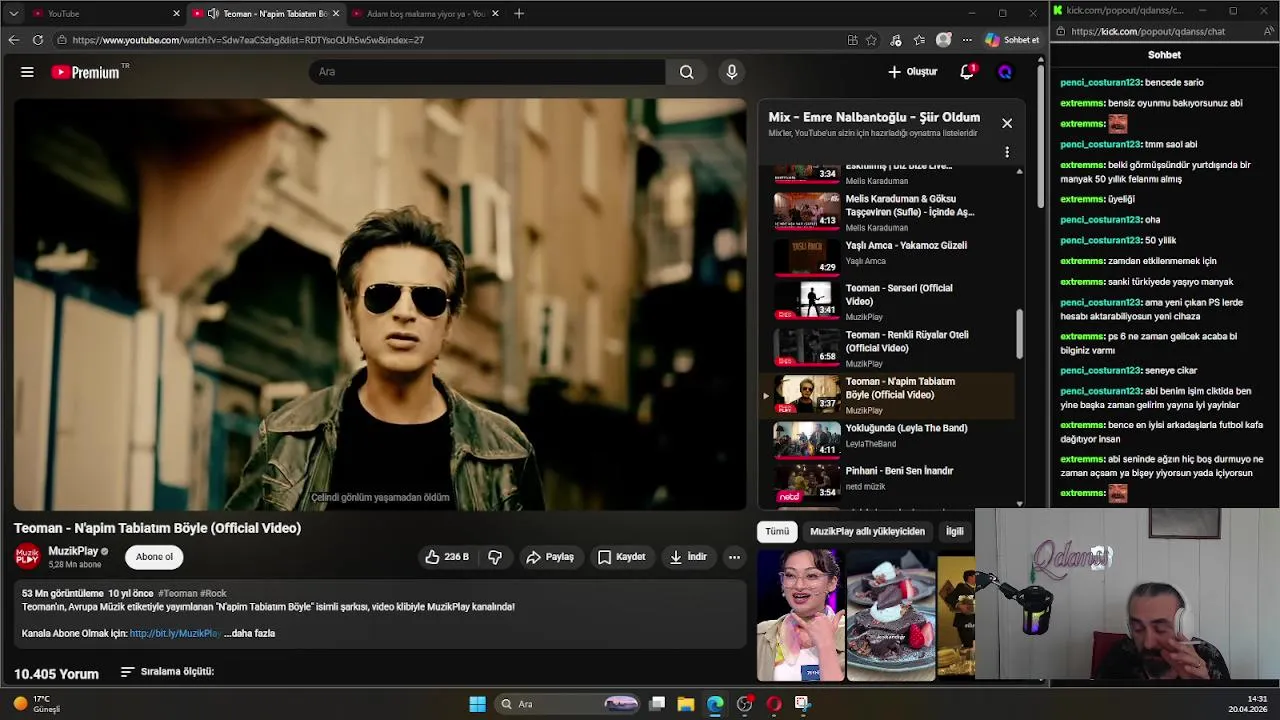Click the #Teoman #Rock hashtags
This screenshot has width=1280, height=720.
(192, 593)
